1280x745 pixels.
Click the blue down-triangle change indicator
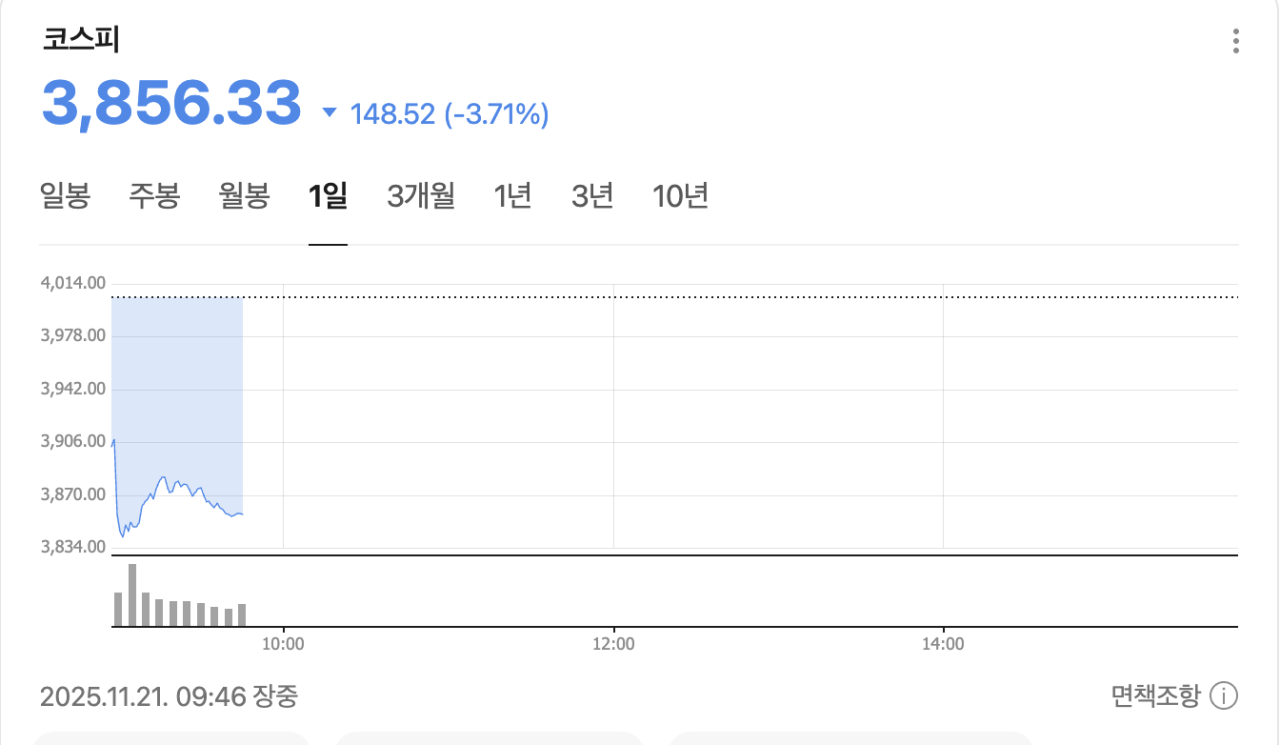coord(329,114)
